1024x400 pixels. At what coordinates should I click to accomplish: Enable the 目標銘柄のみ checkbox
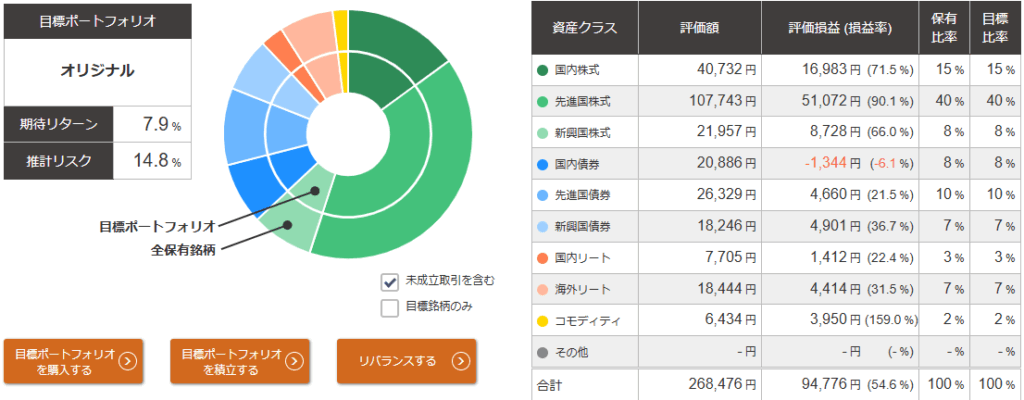[x=390, y=307]
